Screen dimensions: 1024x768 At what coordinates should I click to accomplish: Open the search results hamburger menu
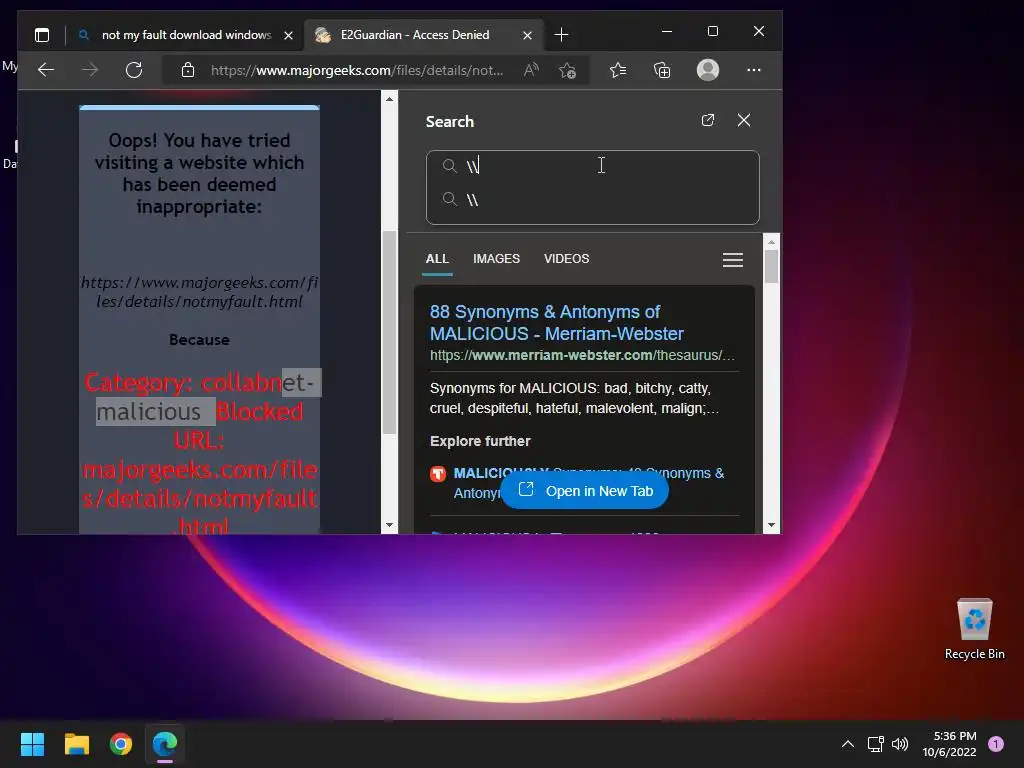click(x=733, y=260)
